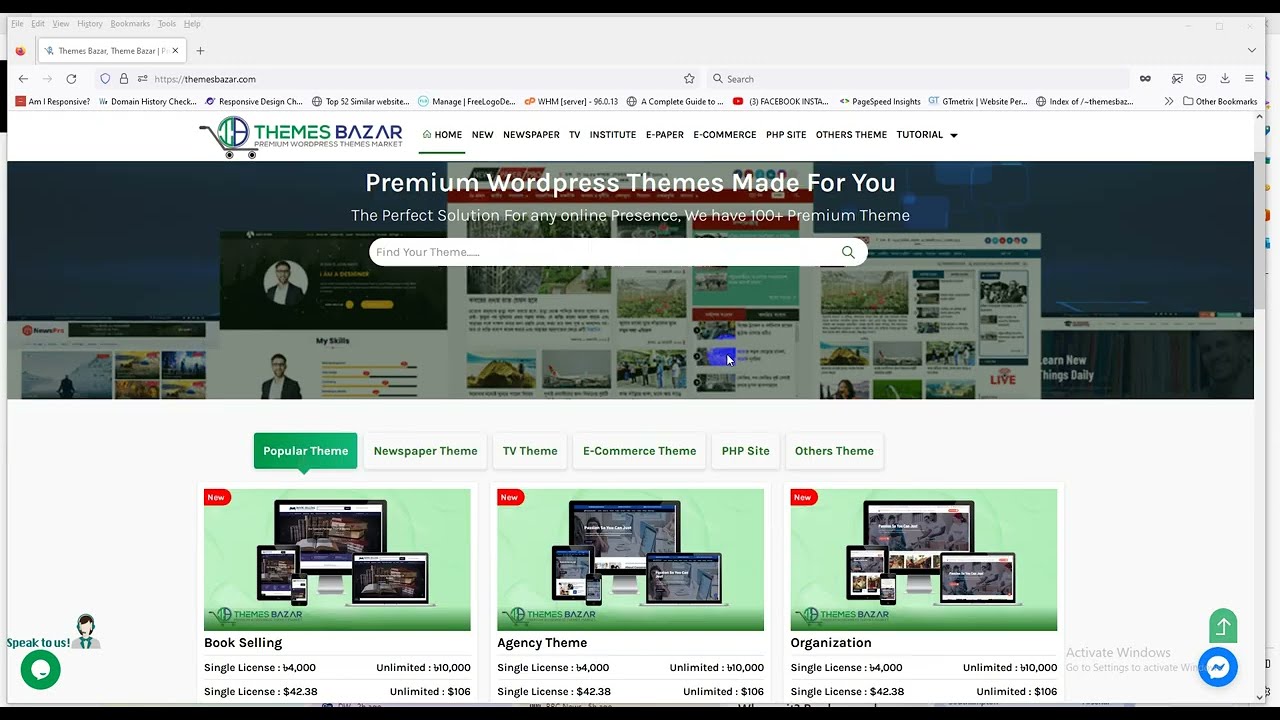The width and height of the screenshot is (1280, 720).
Task: Click the Themes Bazar logo
Action: coord(300,137)
